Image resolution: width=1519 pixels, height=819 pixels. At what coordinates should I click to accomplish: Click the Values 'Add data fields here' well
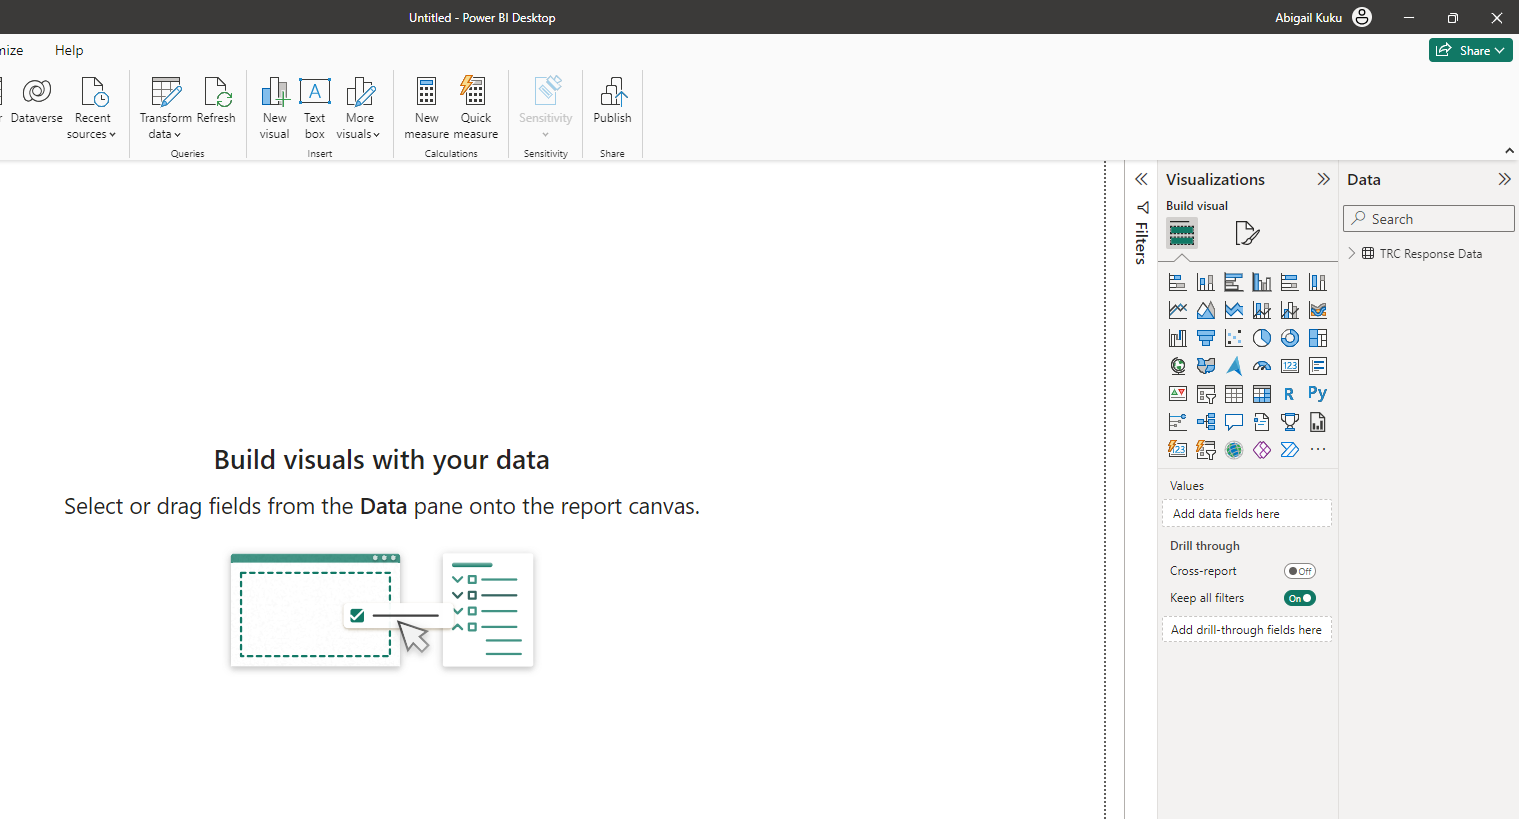click(x=1247, y=513)
